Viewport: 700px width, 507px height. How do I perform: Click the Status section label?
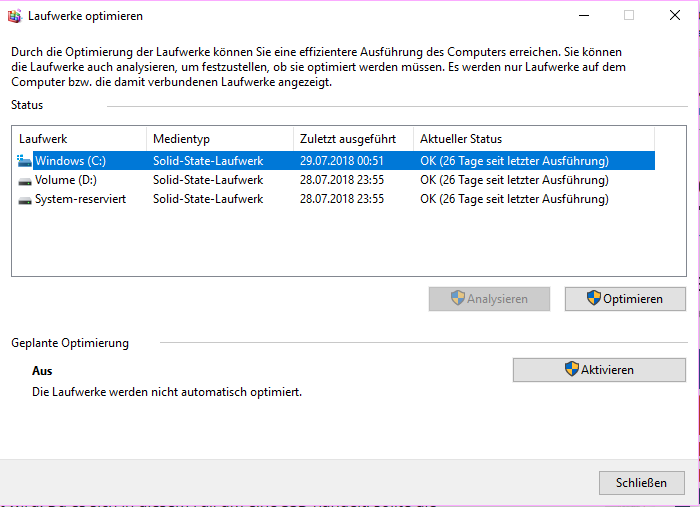point(27,105)
